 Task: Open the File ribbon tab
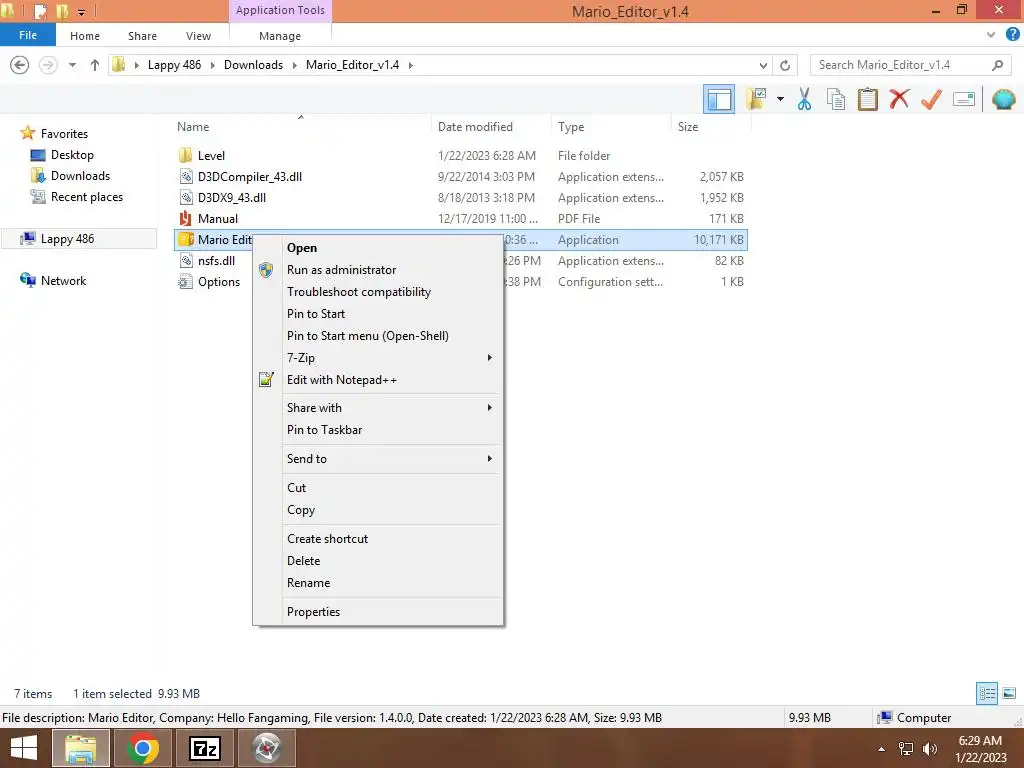point(28,35)
